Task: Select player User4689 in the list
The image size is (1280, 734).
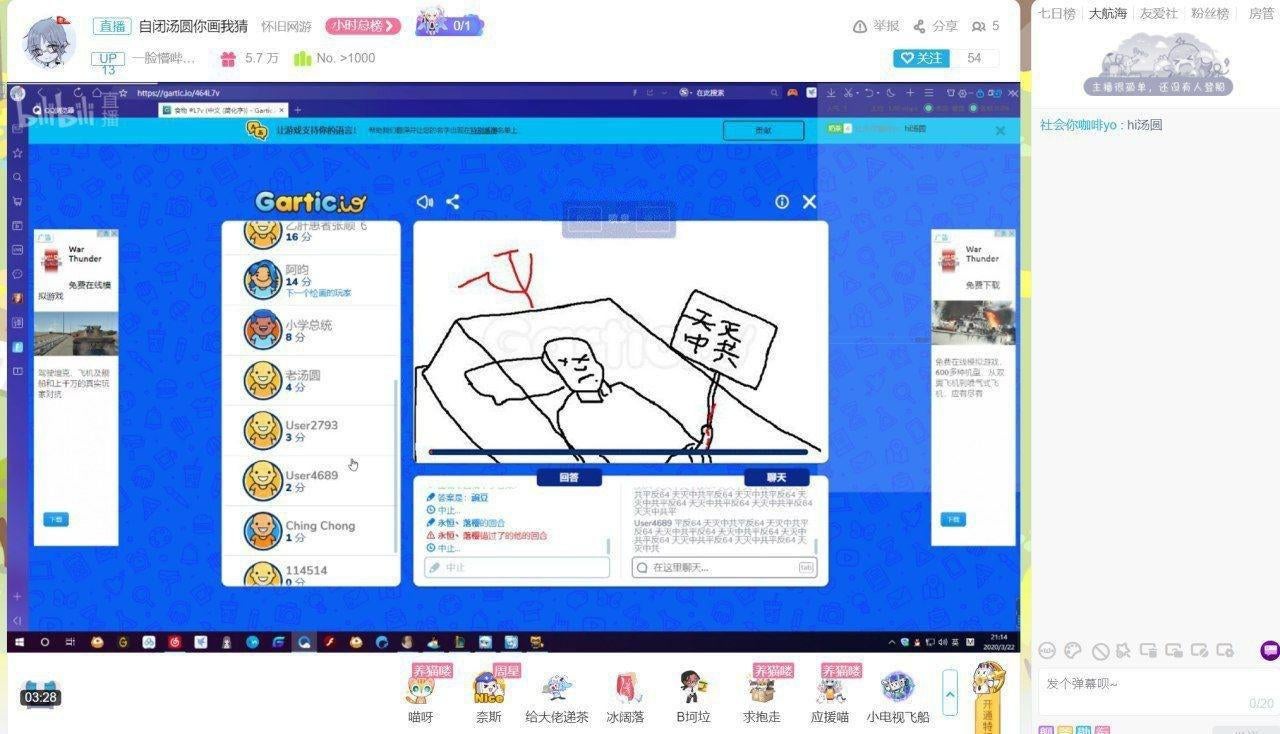Action: (x=310, y=480)
